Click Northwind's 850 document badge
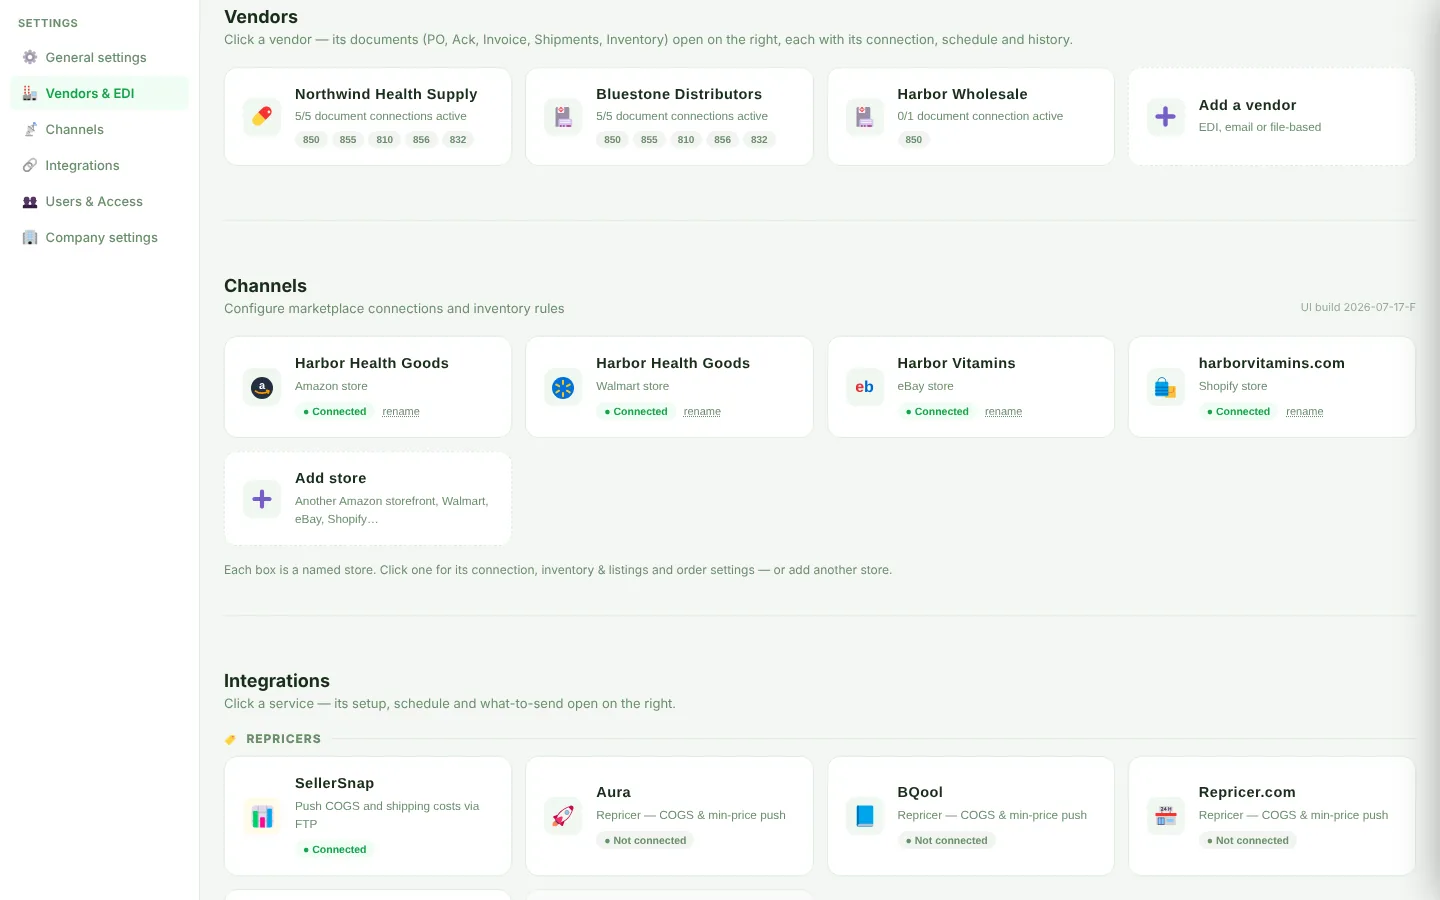1440x900 pixels. coord(311,140)
